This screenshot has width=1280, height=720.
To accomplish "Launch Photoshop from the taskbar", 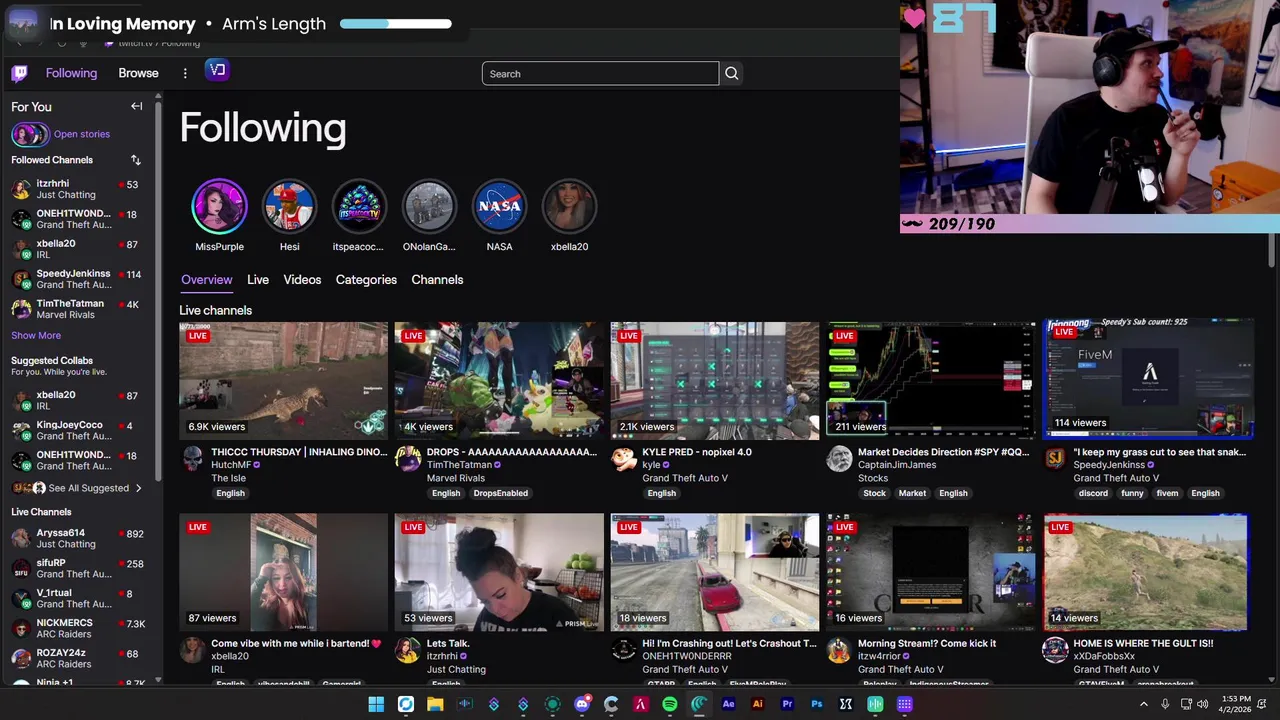I will point(817,704).
